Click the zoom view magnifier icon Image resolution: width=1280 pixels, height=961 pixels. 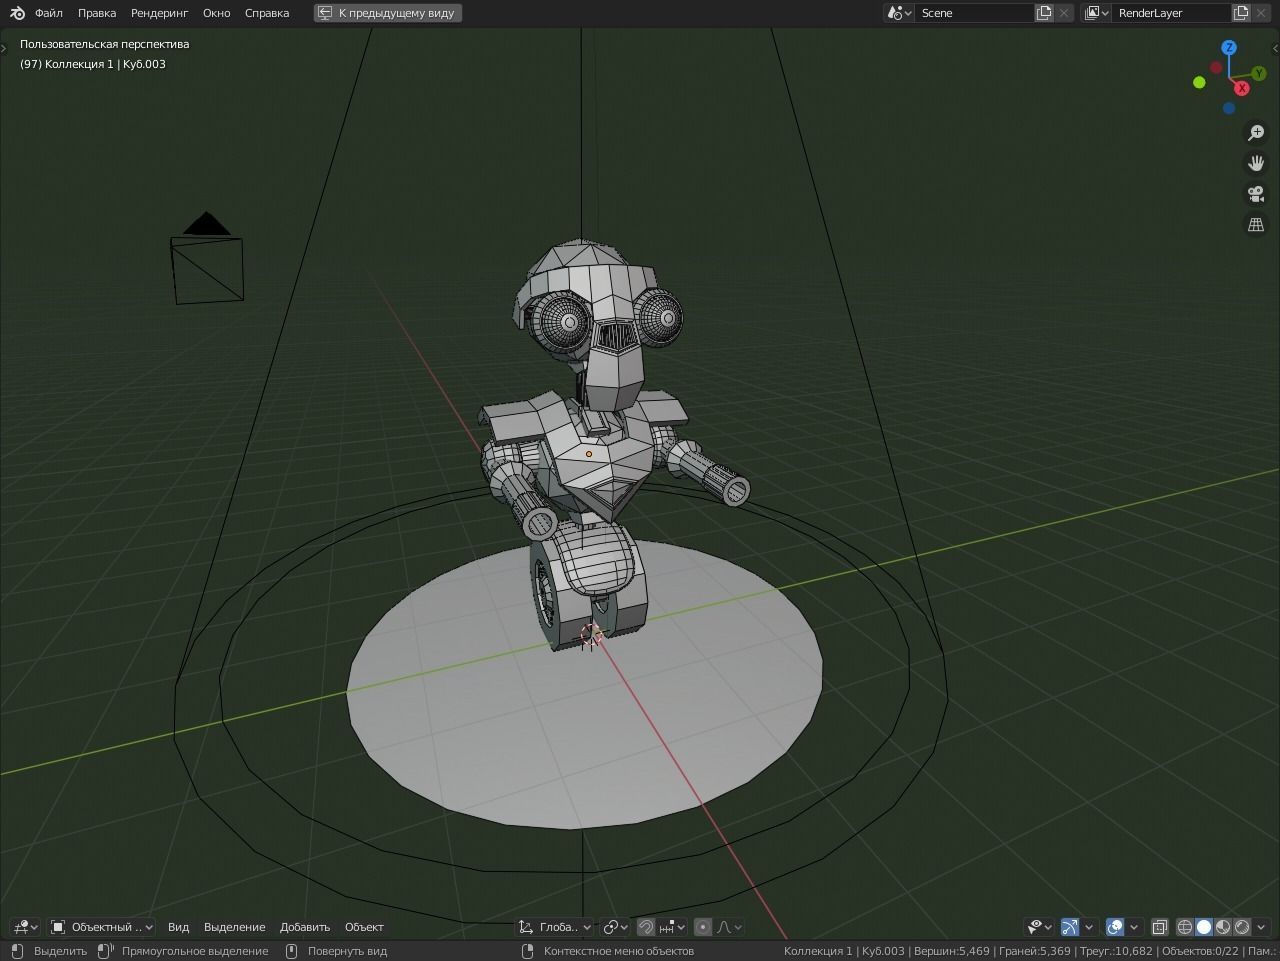coord(1256,132)
